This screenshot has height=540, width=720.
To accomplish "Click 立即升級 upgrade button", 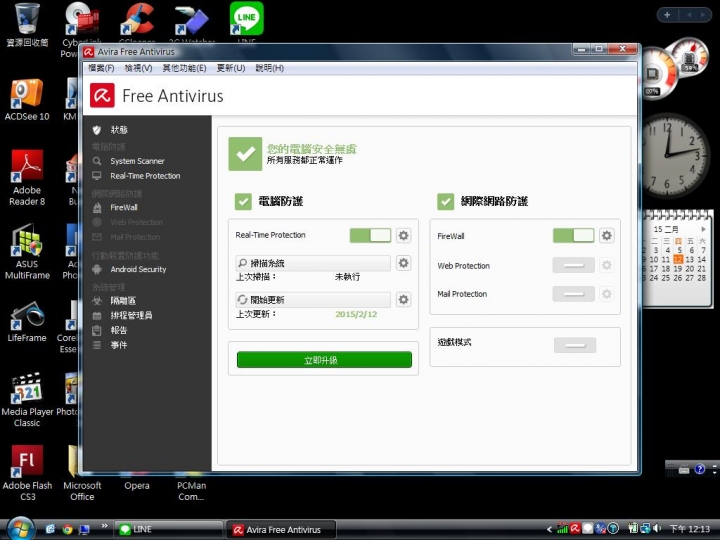I will 324,360.
